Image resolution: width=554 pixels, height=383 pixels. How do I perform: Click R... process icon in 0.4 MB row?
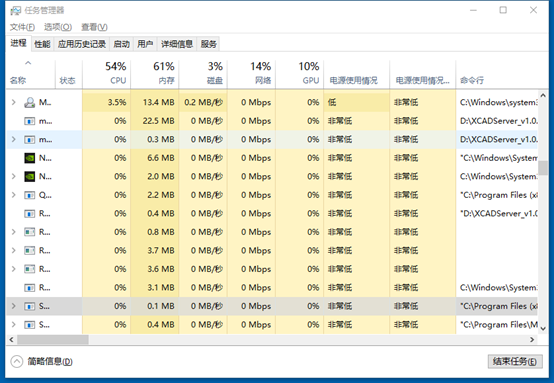pos(29,213)
